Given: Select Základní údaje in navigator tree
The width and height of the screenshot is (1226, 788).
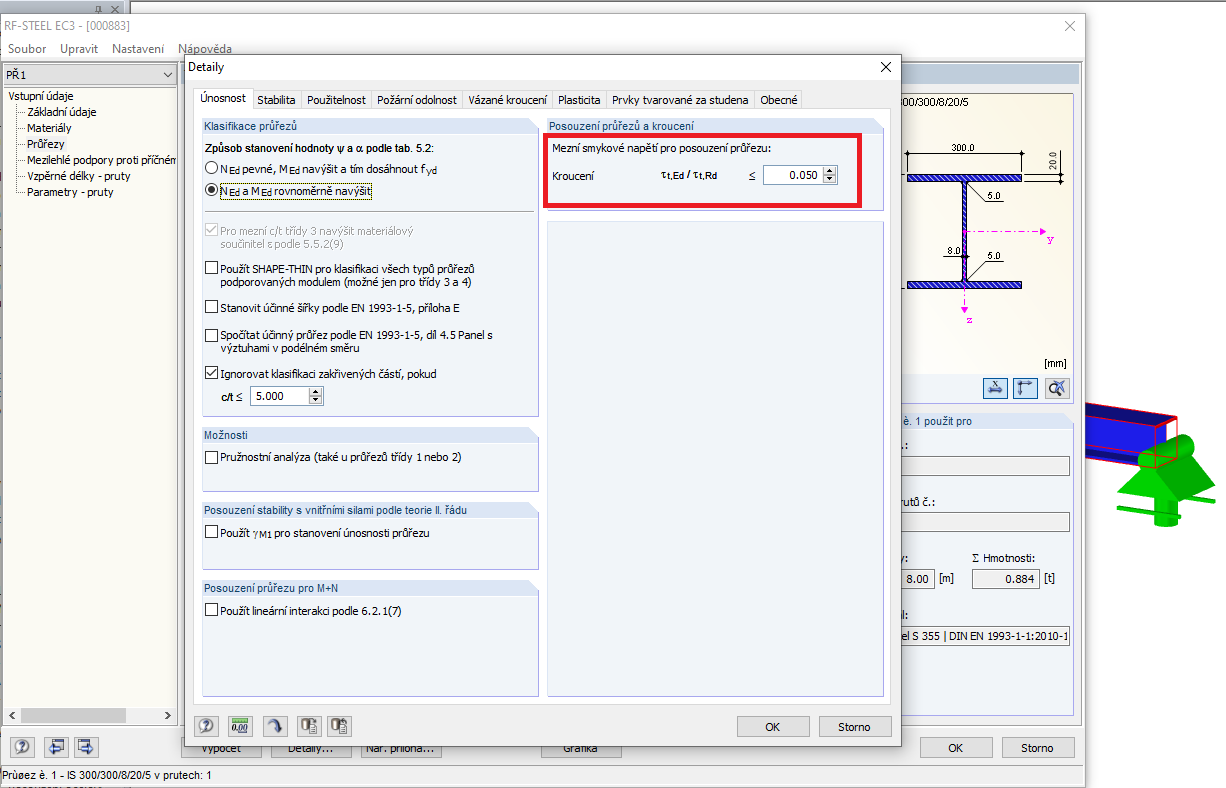Looking at the screenshot, I should tap(62, 112).
